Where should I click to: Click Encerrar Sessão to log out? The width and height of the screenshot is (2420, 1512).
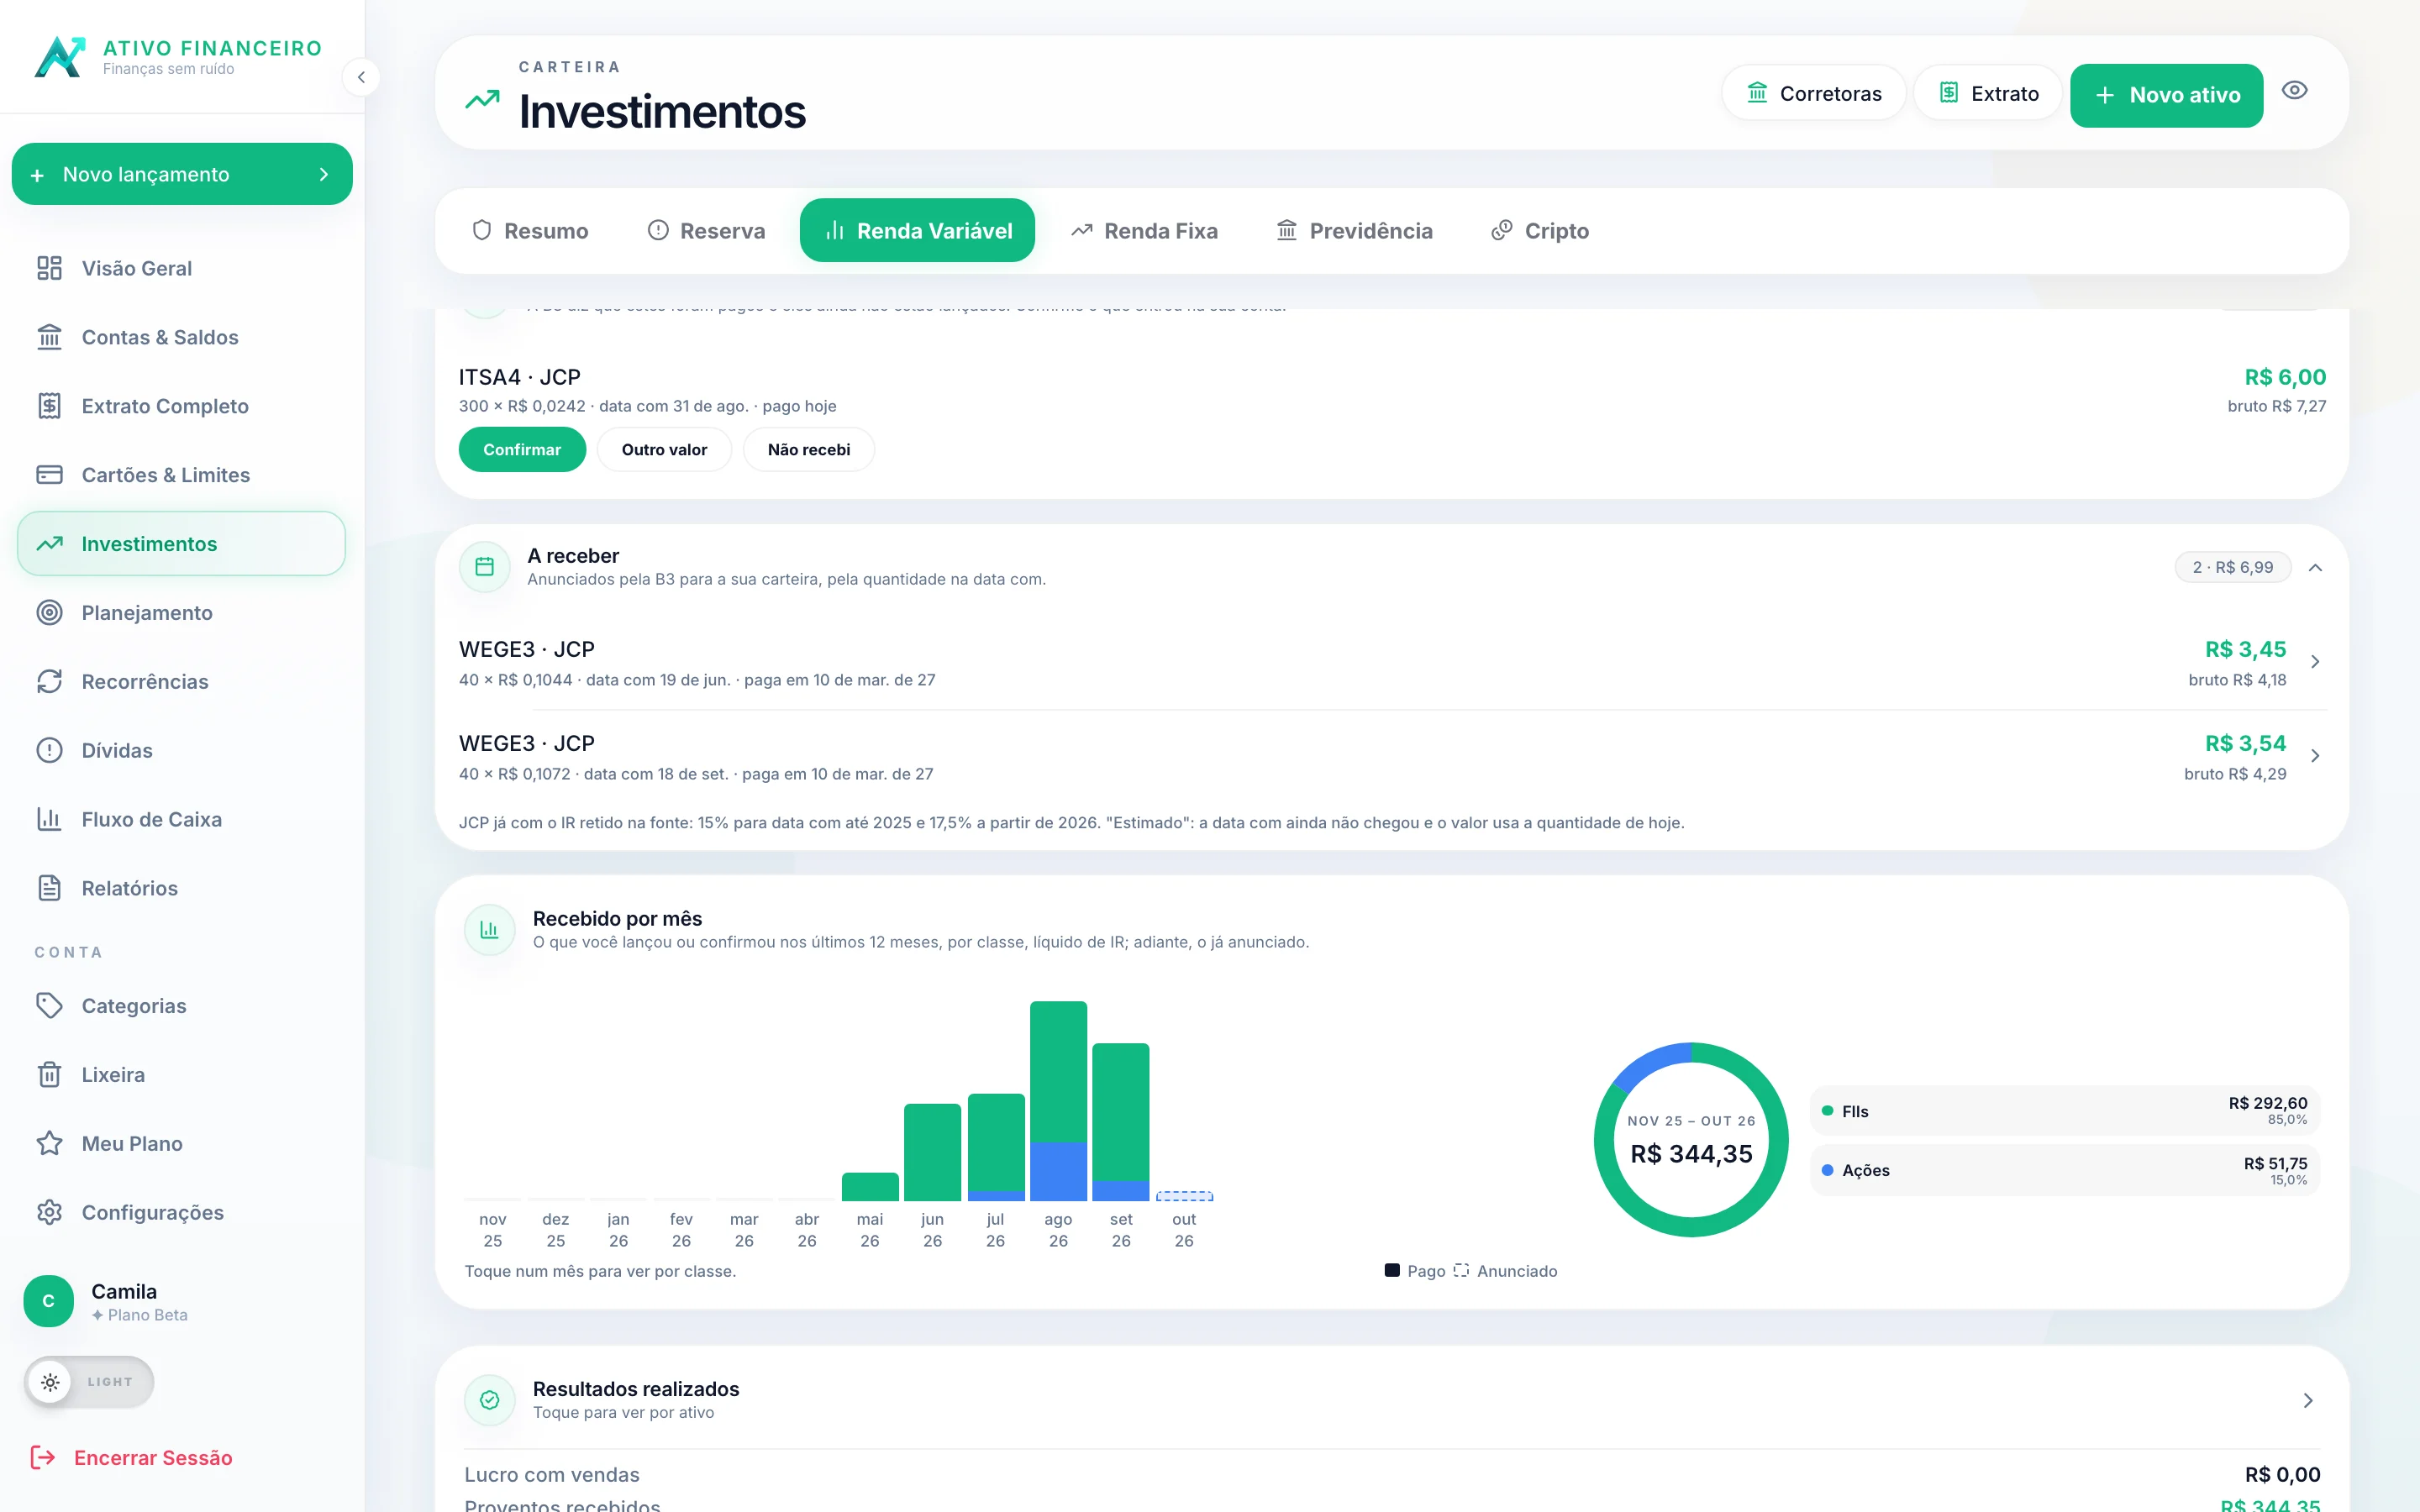coord(132,1458)
